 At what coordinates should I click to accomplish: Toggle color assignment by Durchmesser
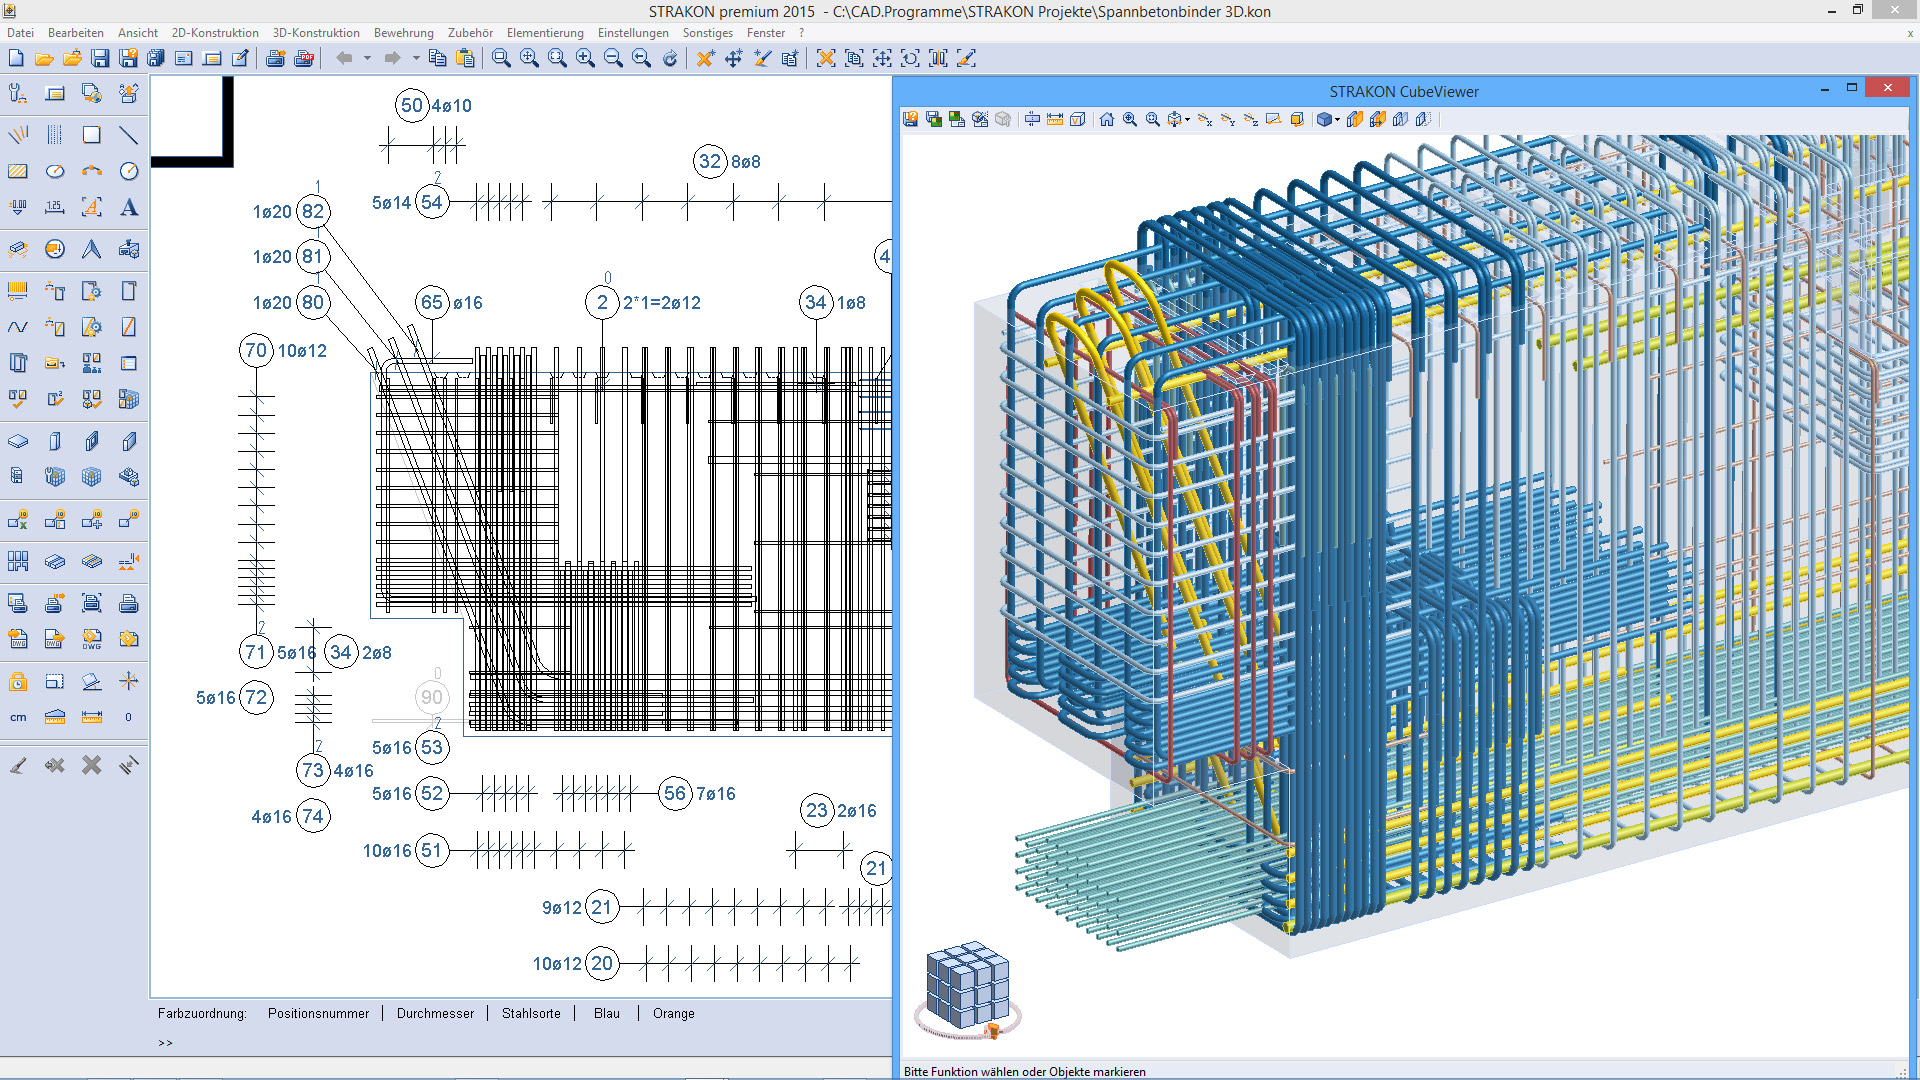point(435,1013)
